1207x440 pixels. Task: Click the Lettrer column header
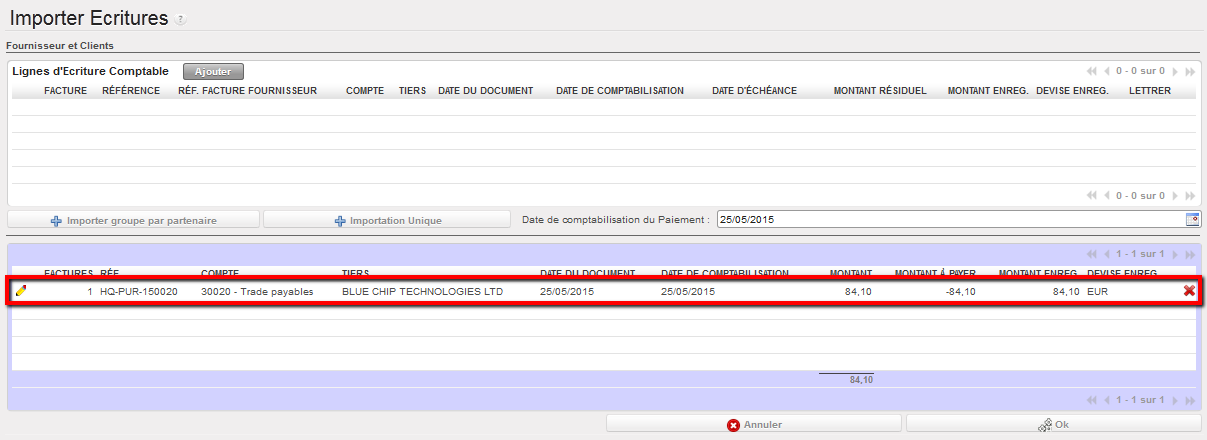(1149, 91)
